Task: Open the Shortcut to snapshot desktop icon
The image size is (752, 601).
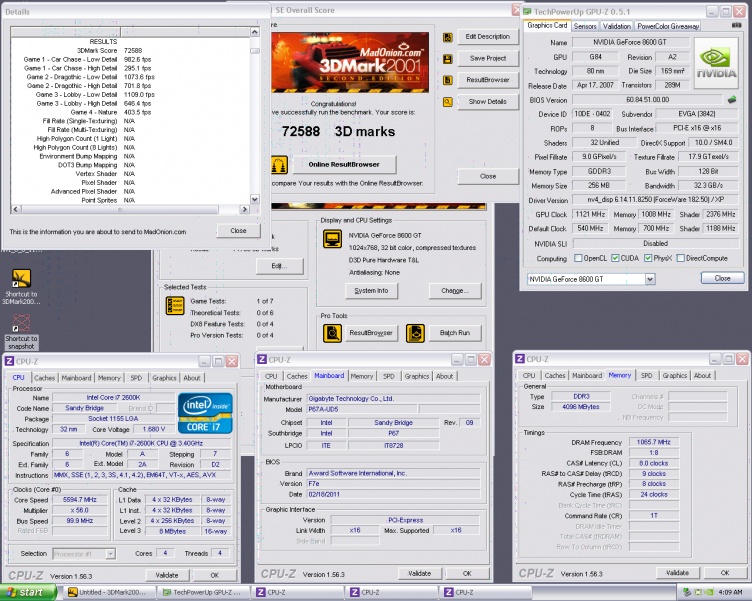Action: coord(20,323)
